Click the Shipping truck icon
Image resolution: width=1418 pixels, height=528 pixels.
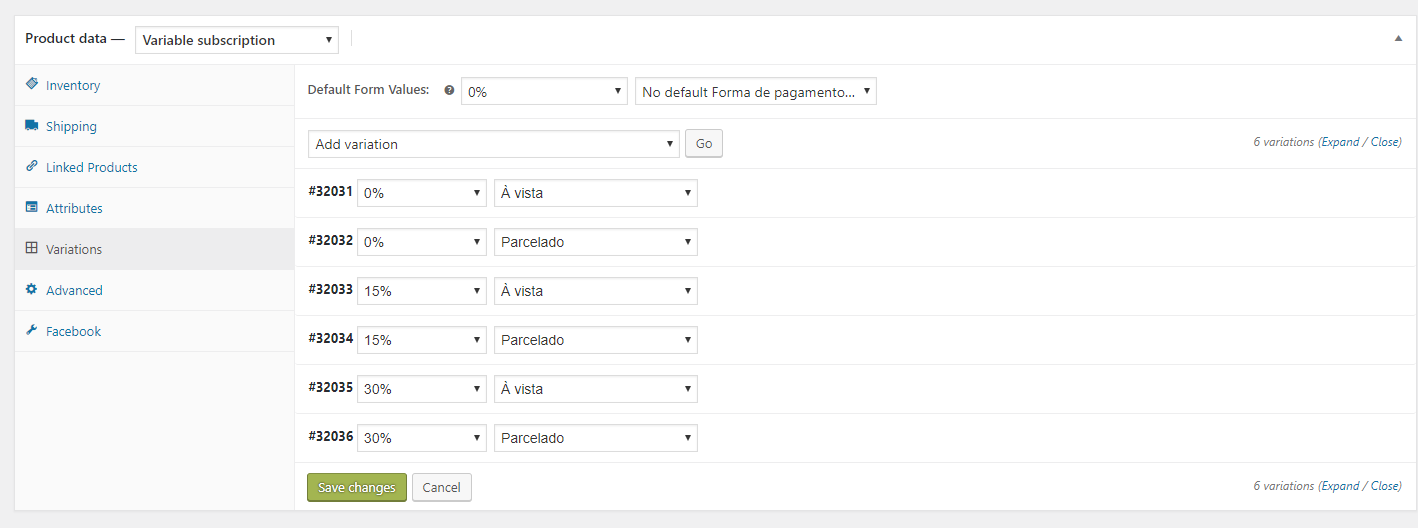[x=32, y=126]
